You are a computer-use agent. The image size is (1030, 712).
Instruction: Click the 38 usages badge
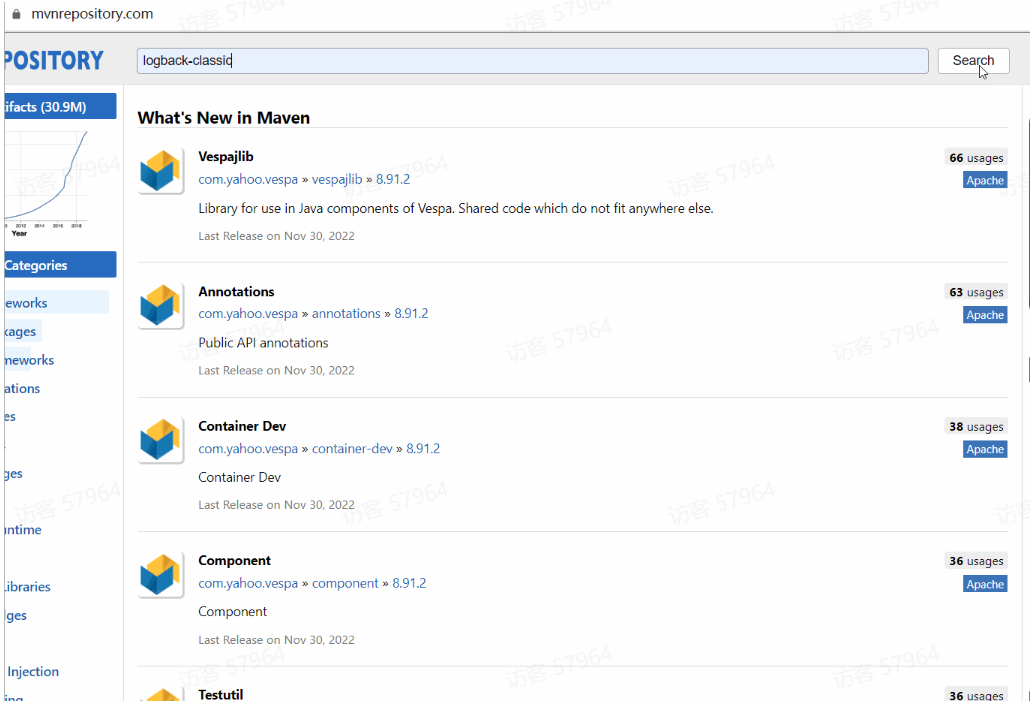[x=976, y=427]
